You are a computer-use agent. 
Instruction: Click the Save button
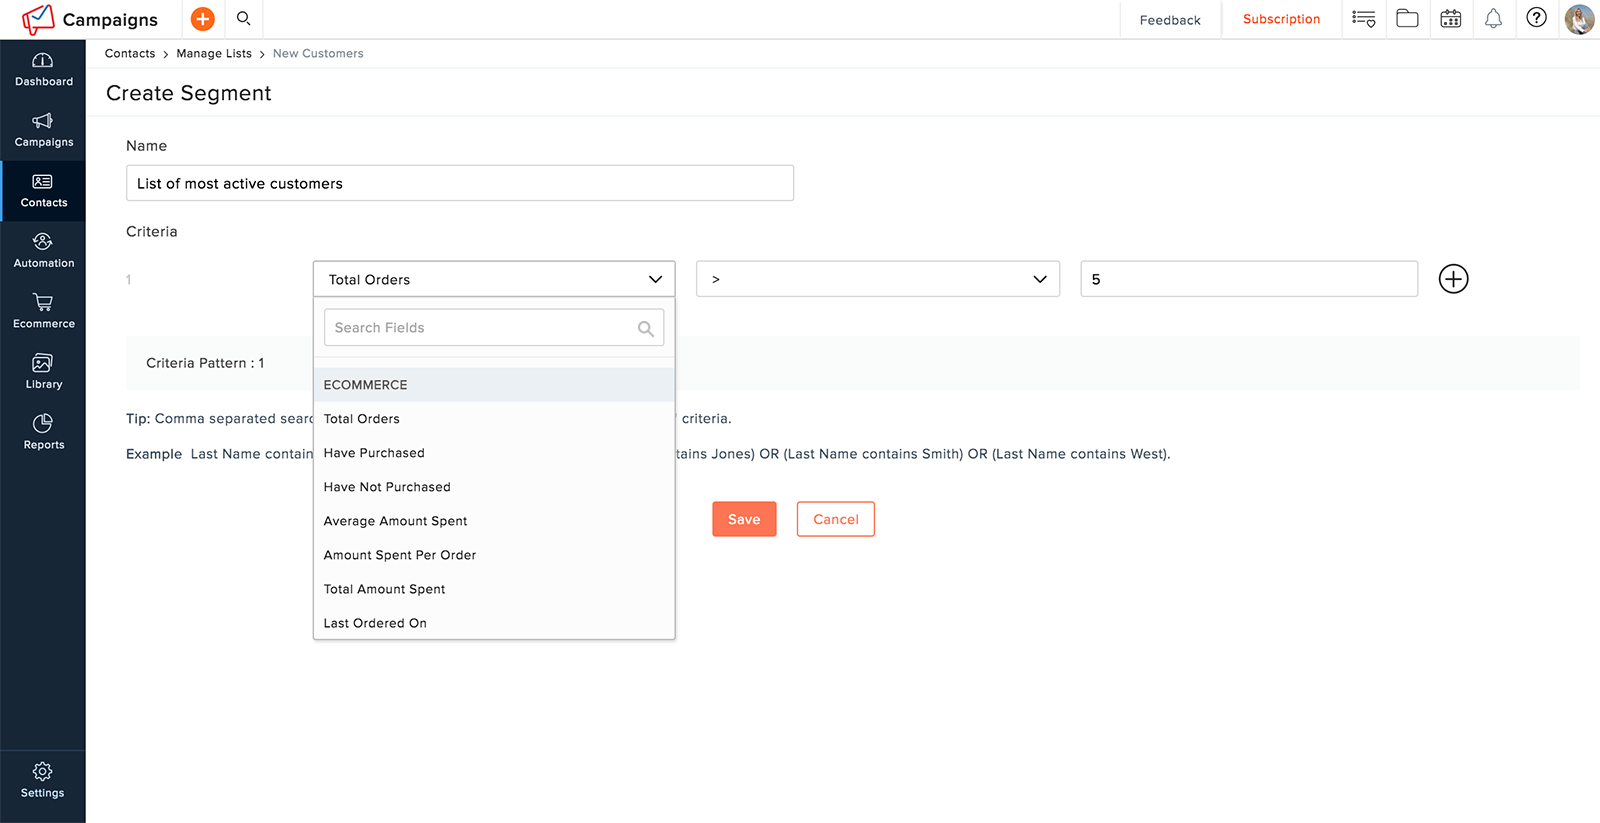coord(744,519)
